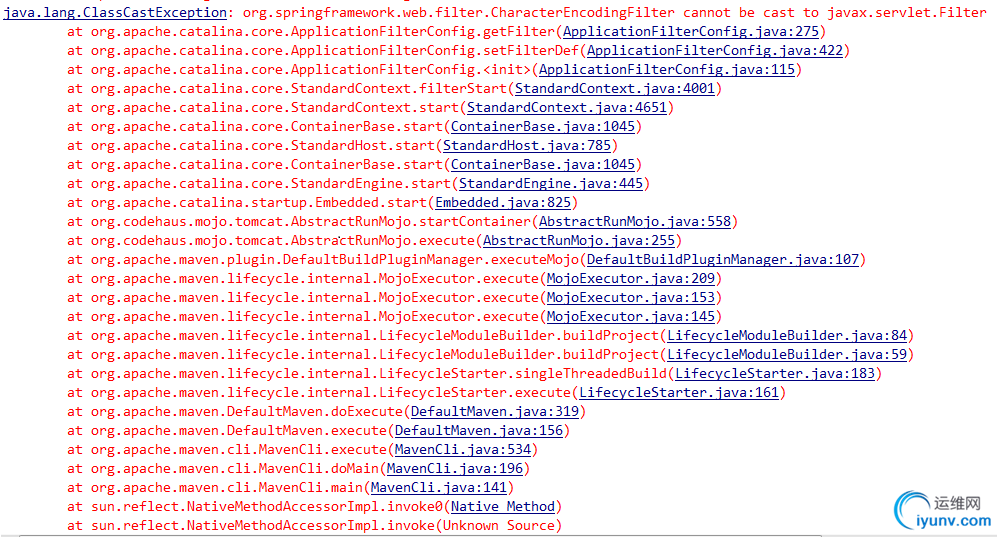Image resolution: width=997 pixels, height=537 pixels.
Task: Click 'org.codehaus.mojo.tomcat.AbstractRunMojo.startContainer' text
Action: (x=311, y=222)
